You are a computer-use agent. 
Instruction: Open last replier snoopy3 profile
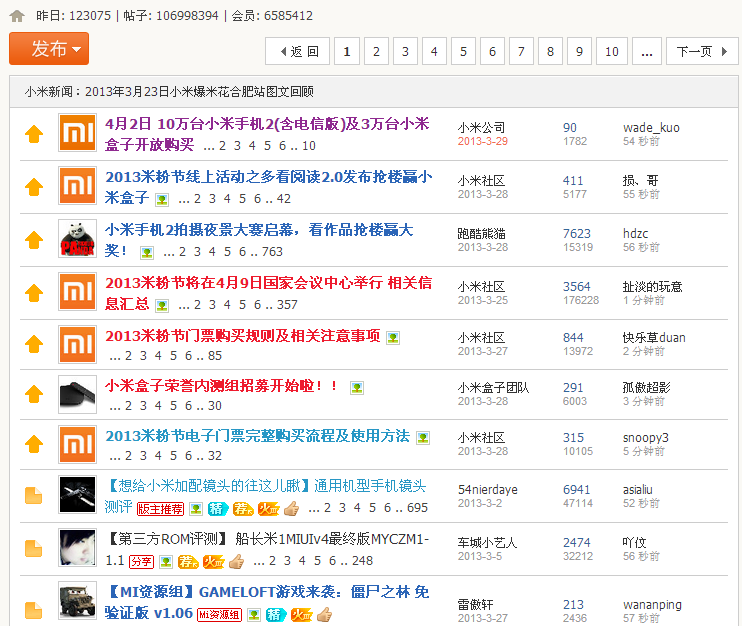click(645, 438)
